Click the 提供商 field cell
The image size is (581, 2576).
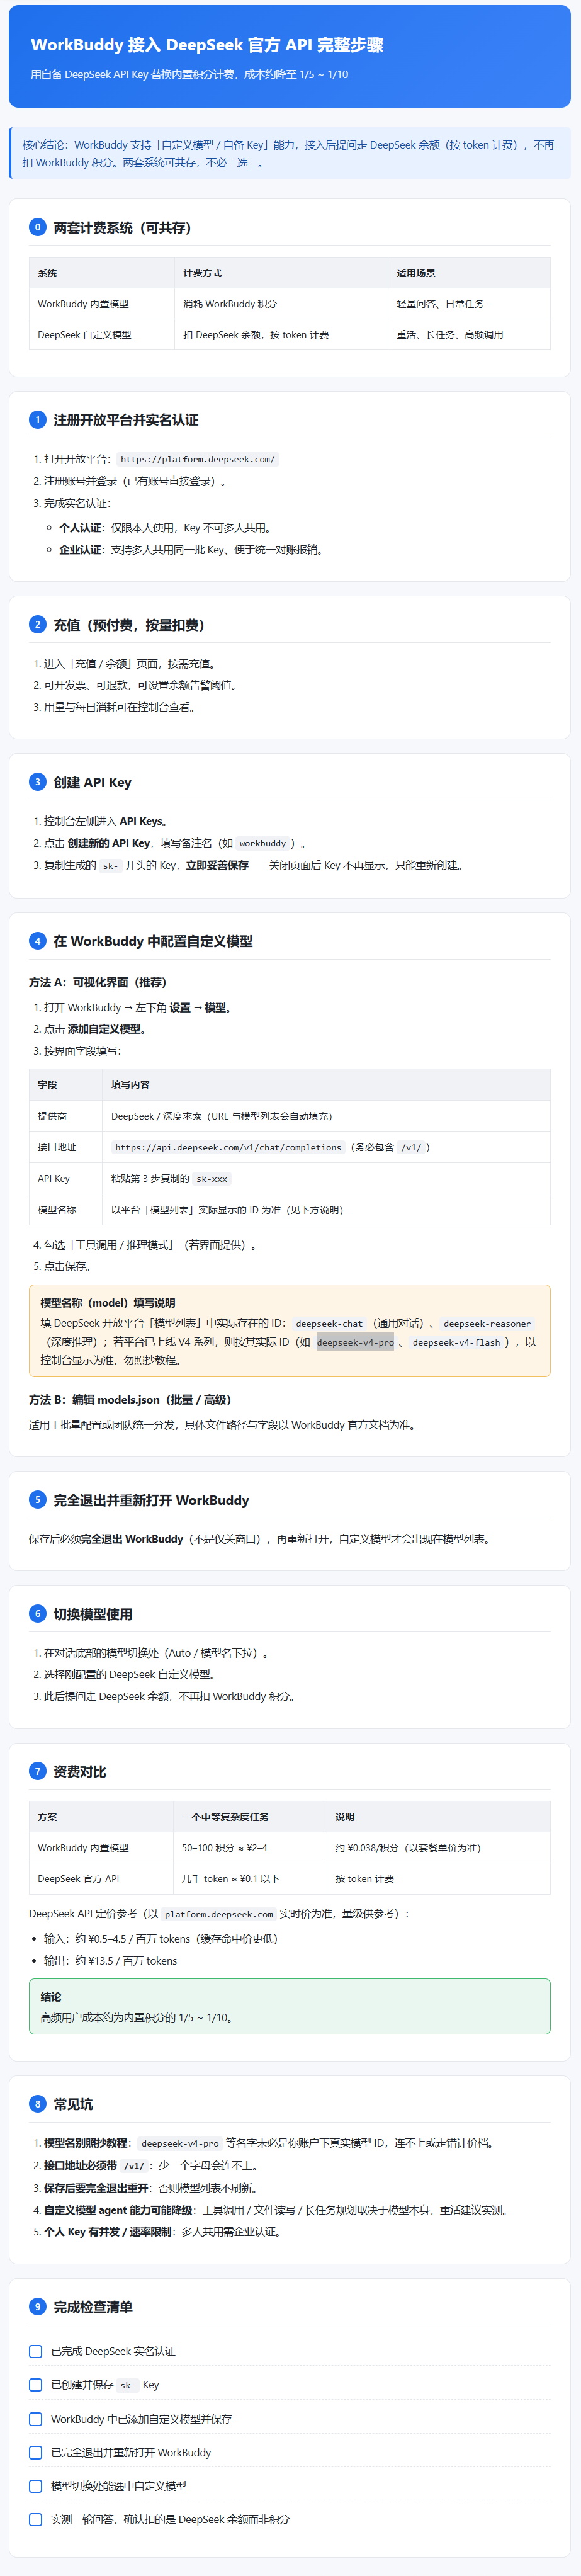tap(66, 1116)
